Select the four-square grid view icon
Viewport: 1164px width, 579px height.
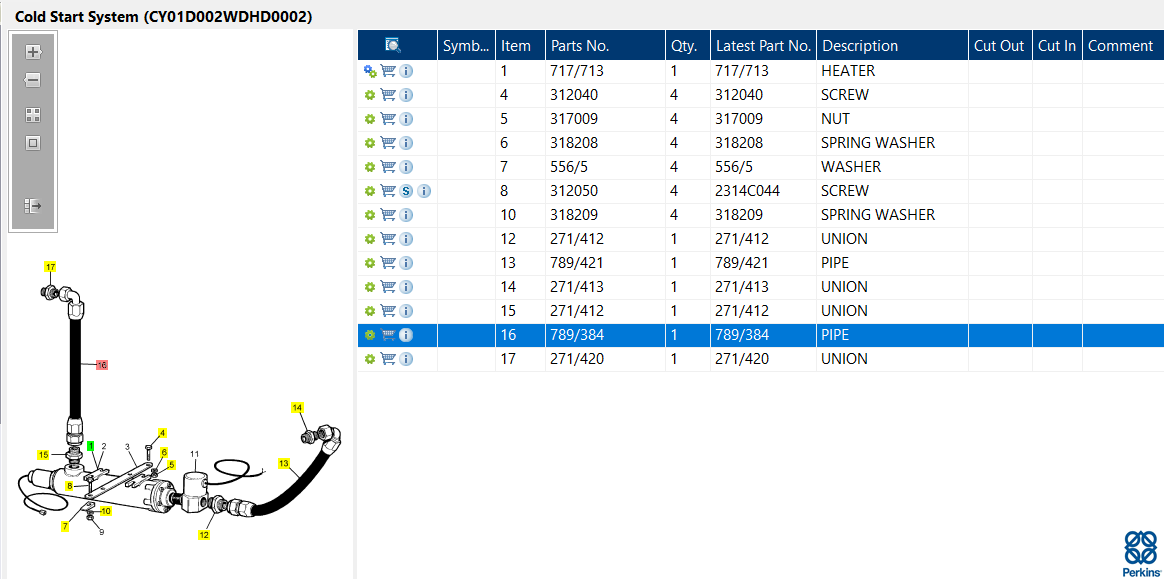click(33, 115)
